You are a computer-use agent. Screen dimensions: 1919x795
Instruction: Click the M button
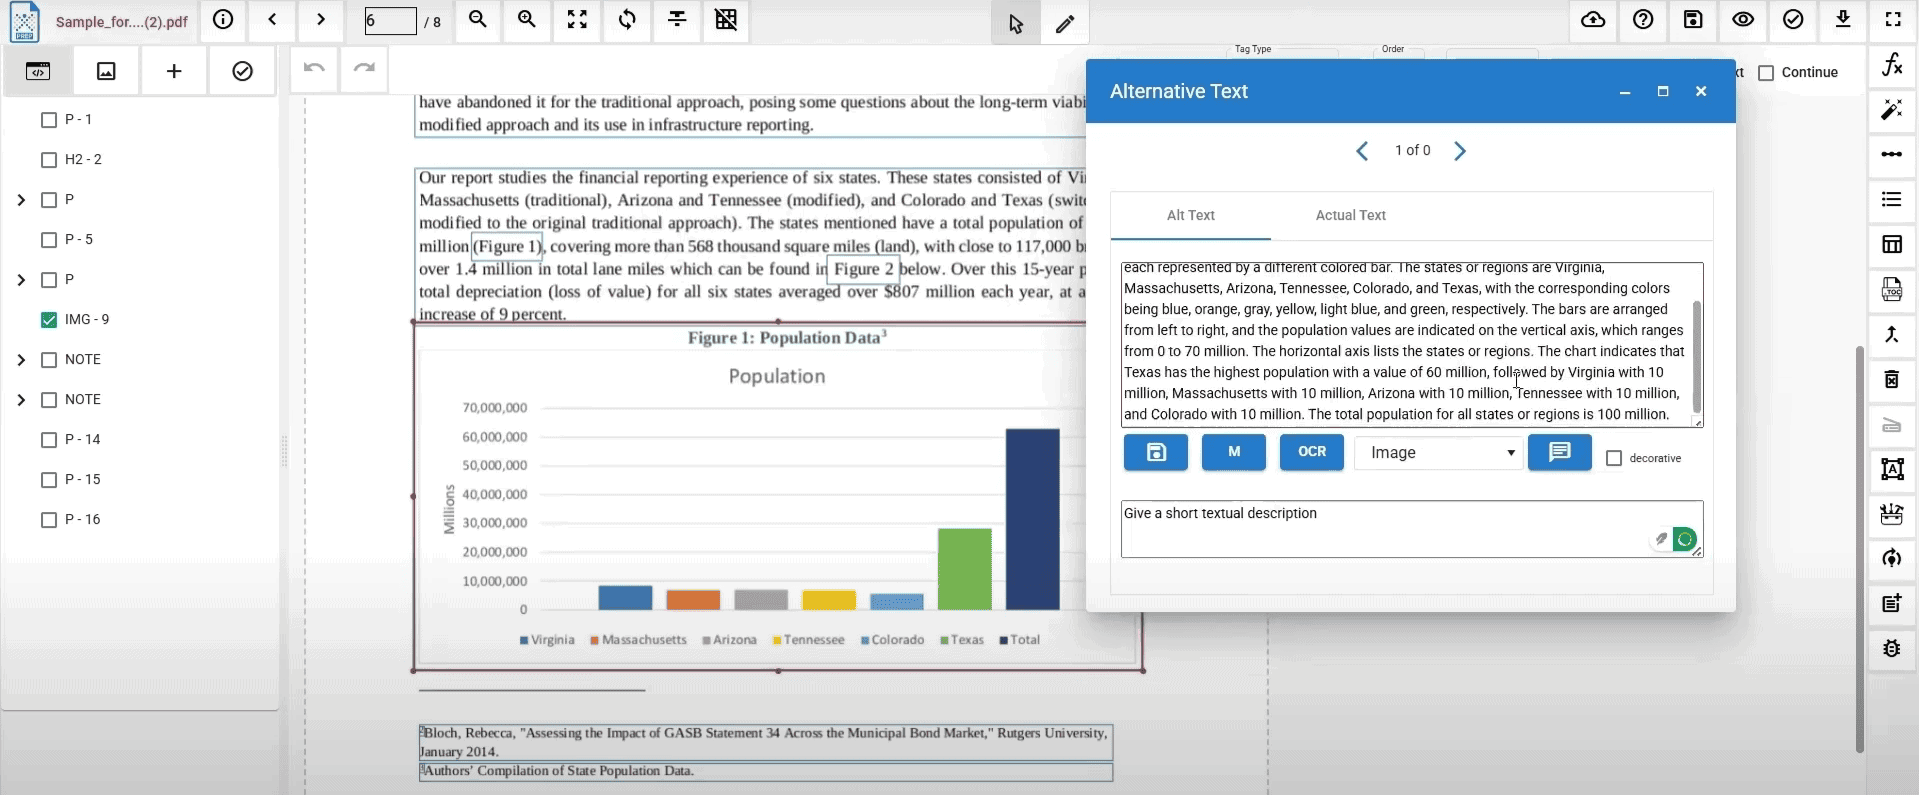pyautogui.click(x=1233, y=452)
